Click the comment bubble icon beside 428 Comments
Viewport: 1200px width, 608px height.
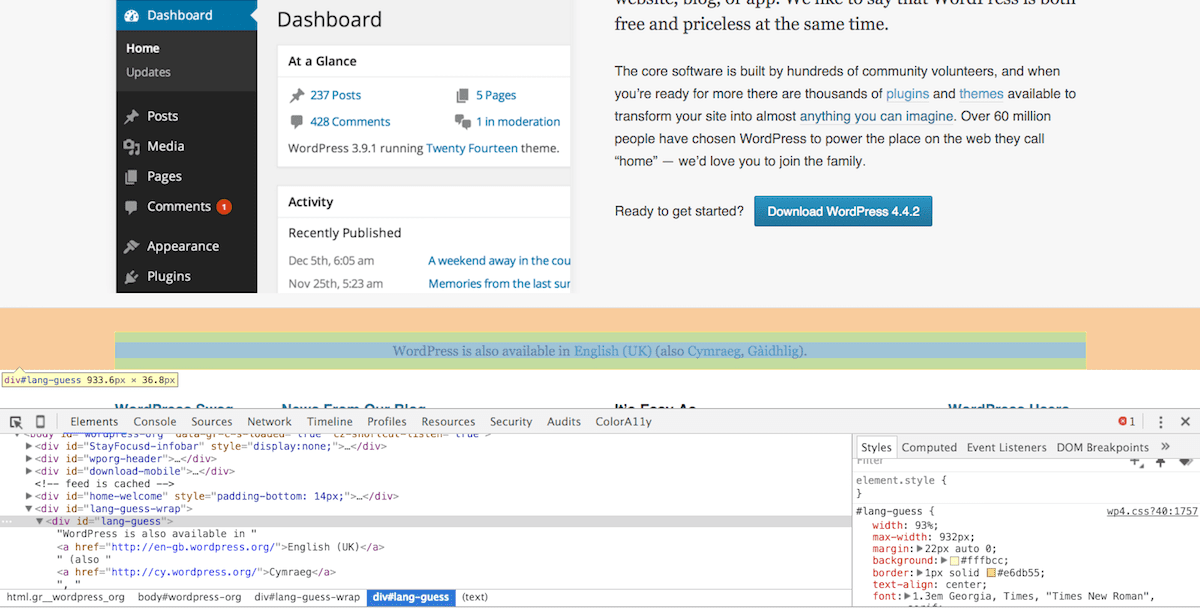point(297,122)
